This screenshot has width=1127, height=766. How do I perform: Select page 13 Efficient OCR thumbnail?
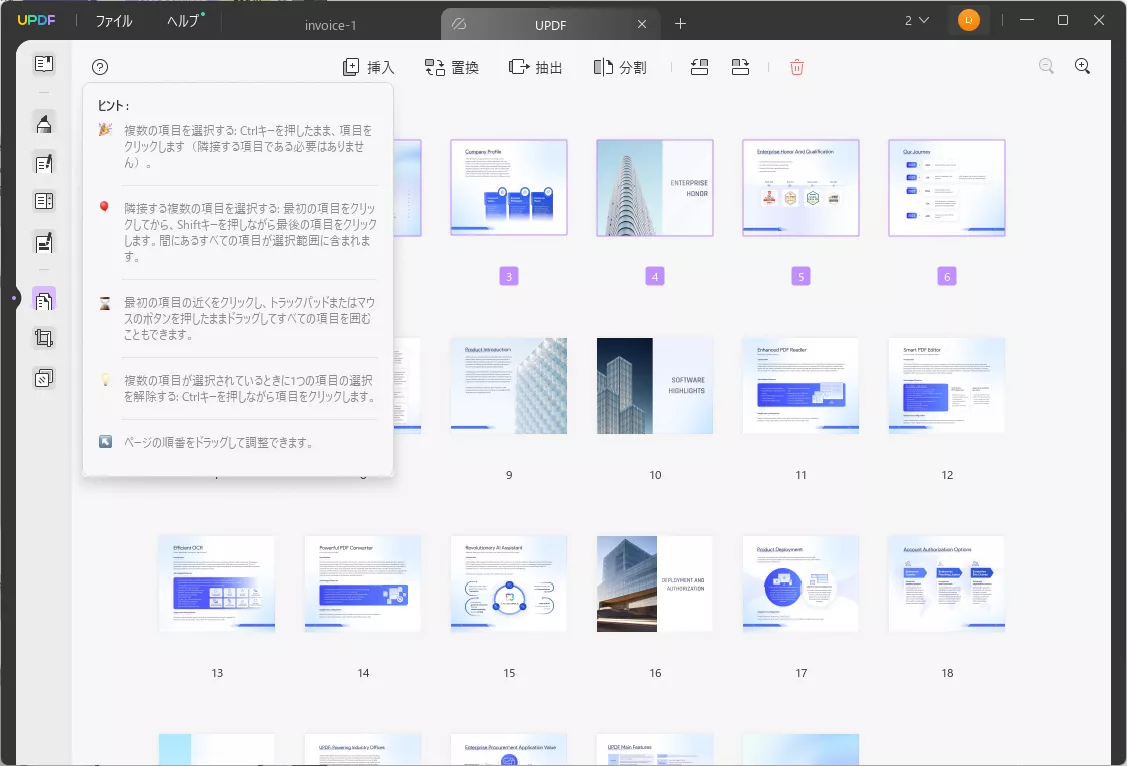(x=216, y=583)
